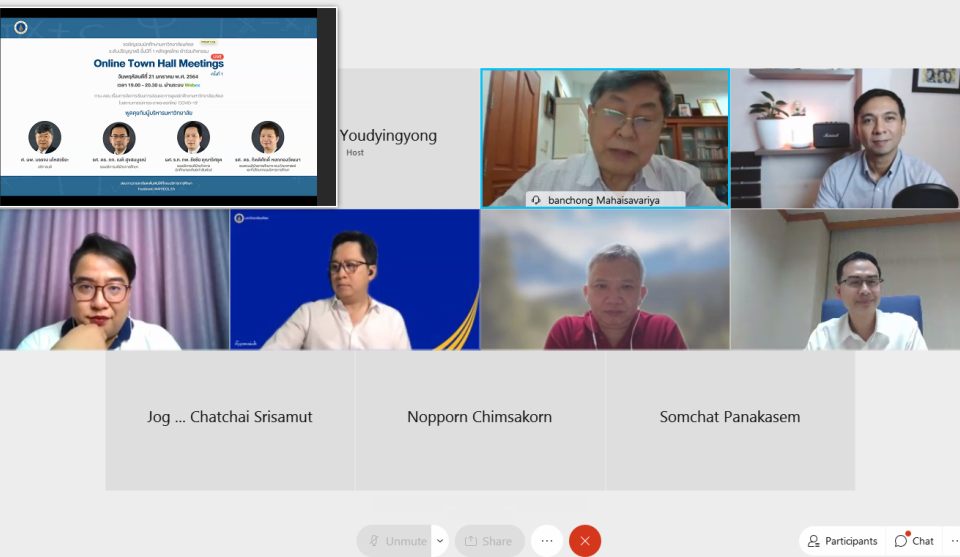Open more options ellipsis beside Share
Screen dimensions: 960x557
click(546, 541)
